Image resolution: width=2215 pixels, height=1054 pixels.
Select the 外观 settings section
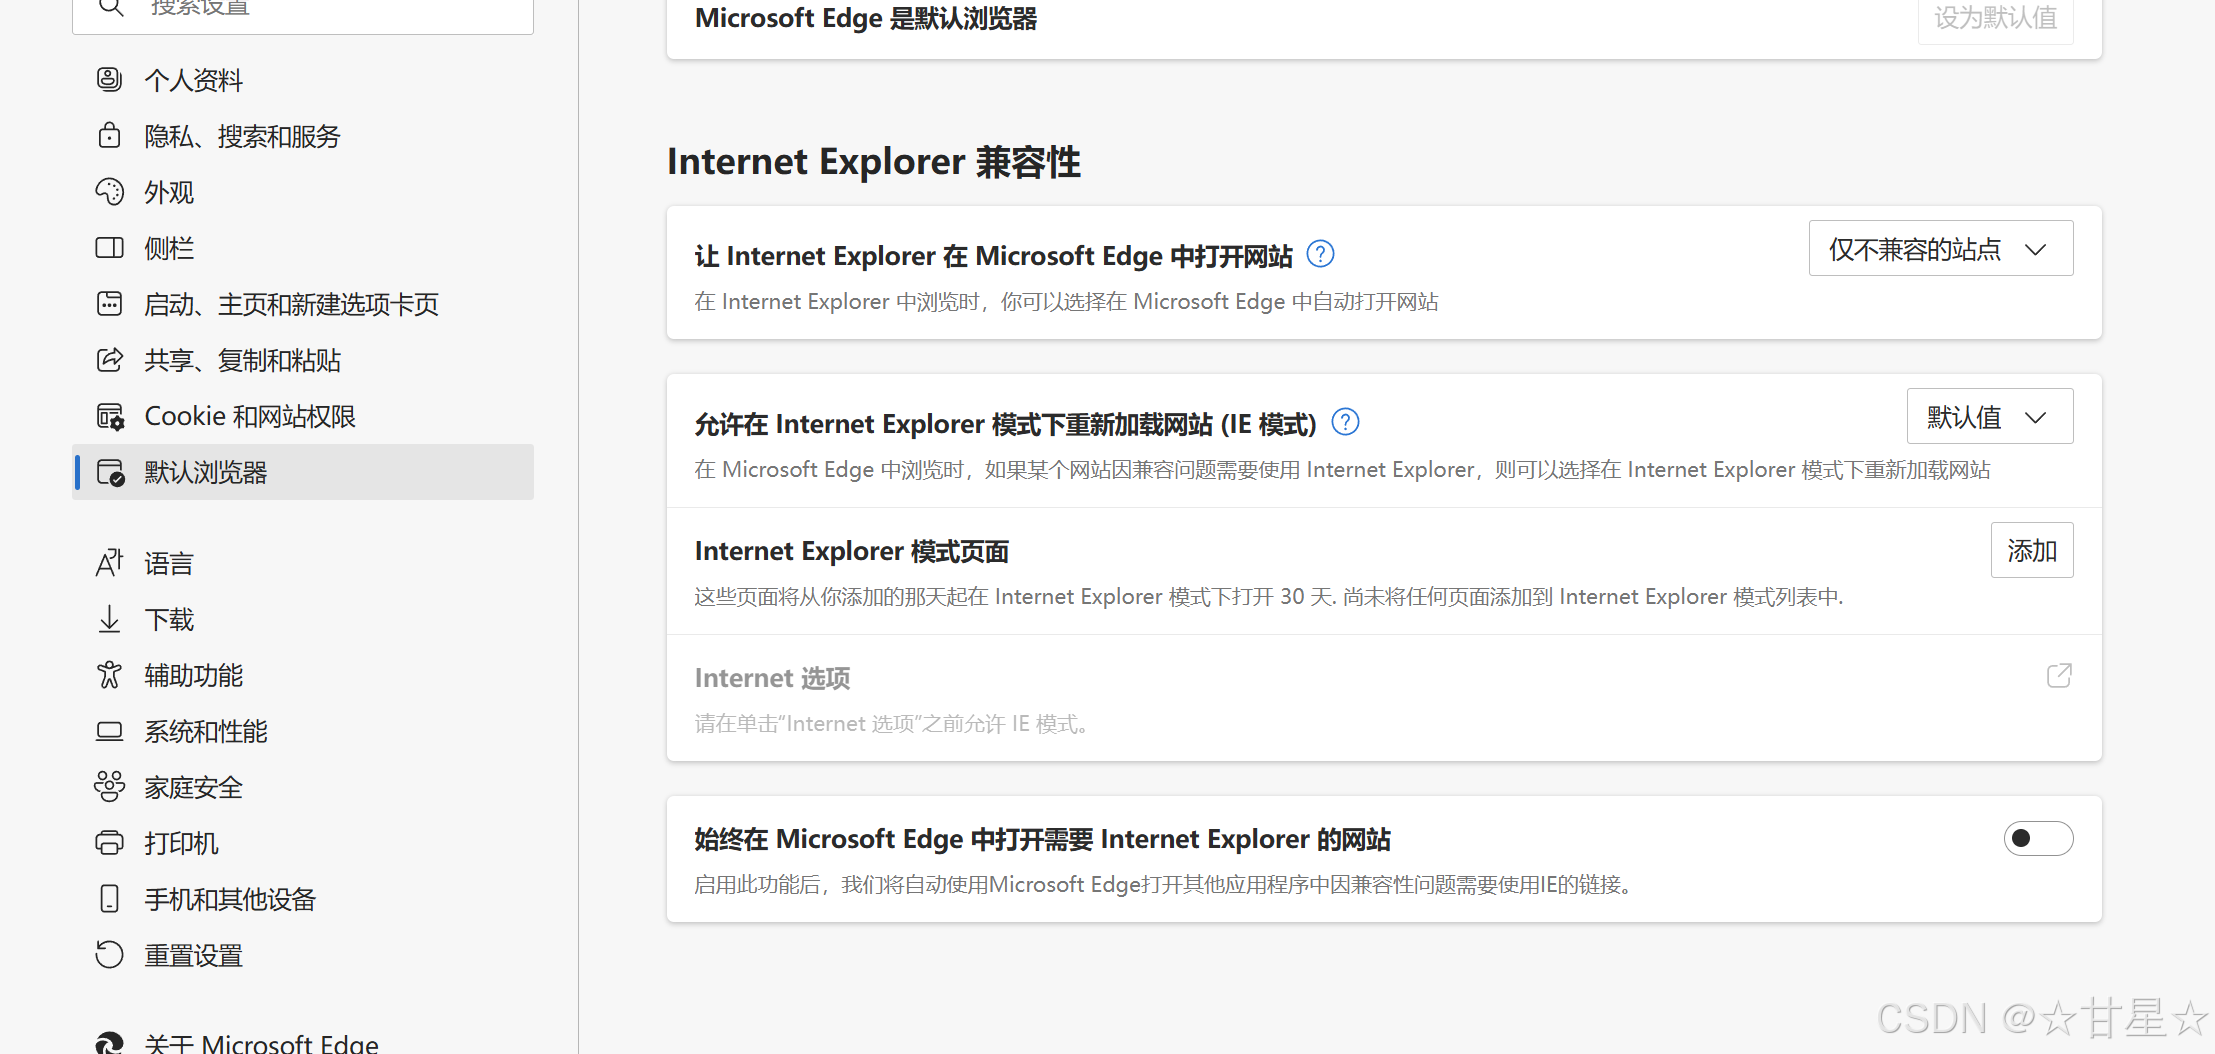(303, 192)
